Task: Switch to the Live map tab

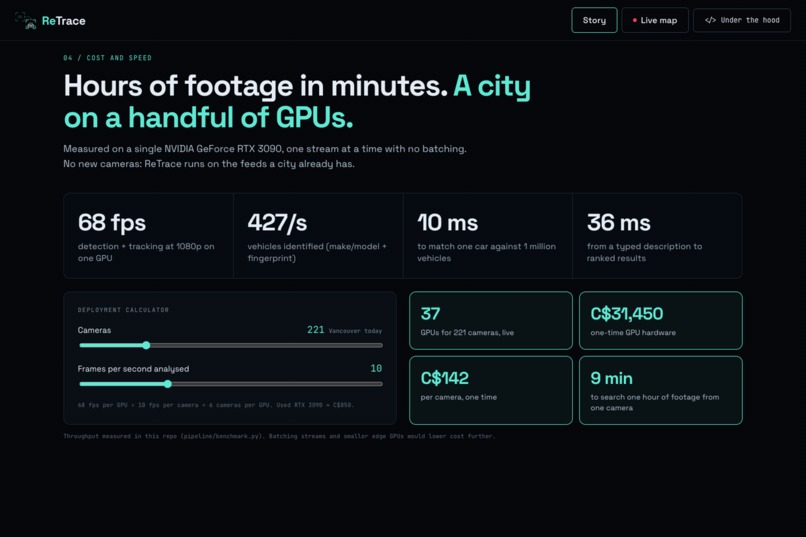Action: tap(655, 20)
